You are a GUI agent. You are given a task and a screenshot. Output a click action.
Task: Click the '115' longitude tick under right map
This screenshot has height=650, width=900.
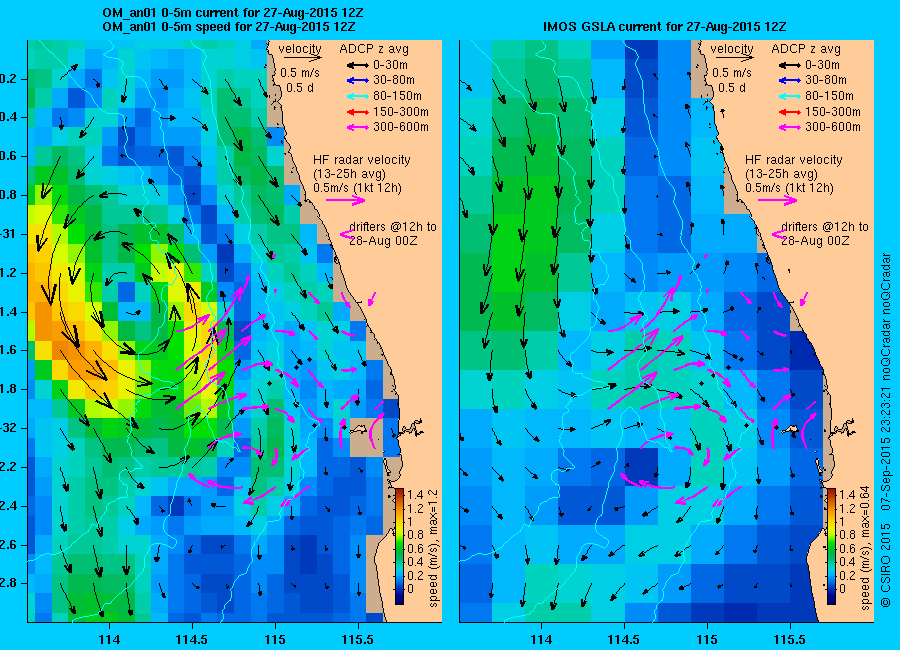click(707, 639)
